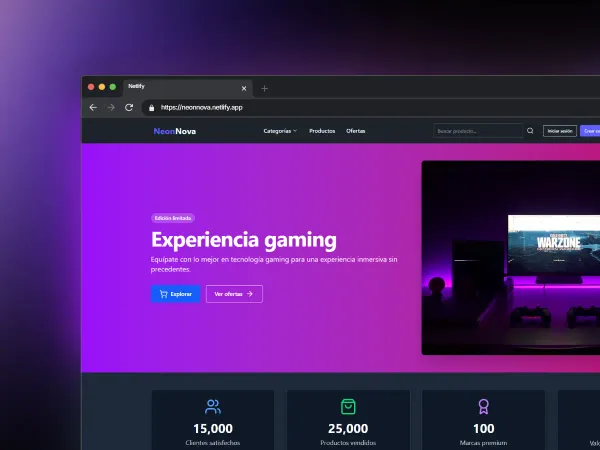This screenshot has height=450, width=600.
Task: Open a new browser tab with plus
Action: (264, 88)
